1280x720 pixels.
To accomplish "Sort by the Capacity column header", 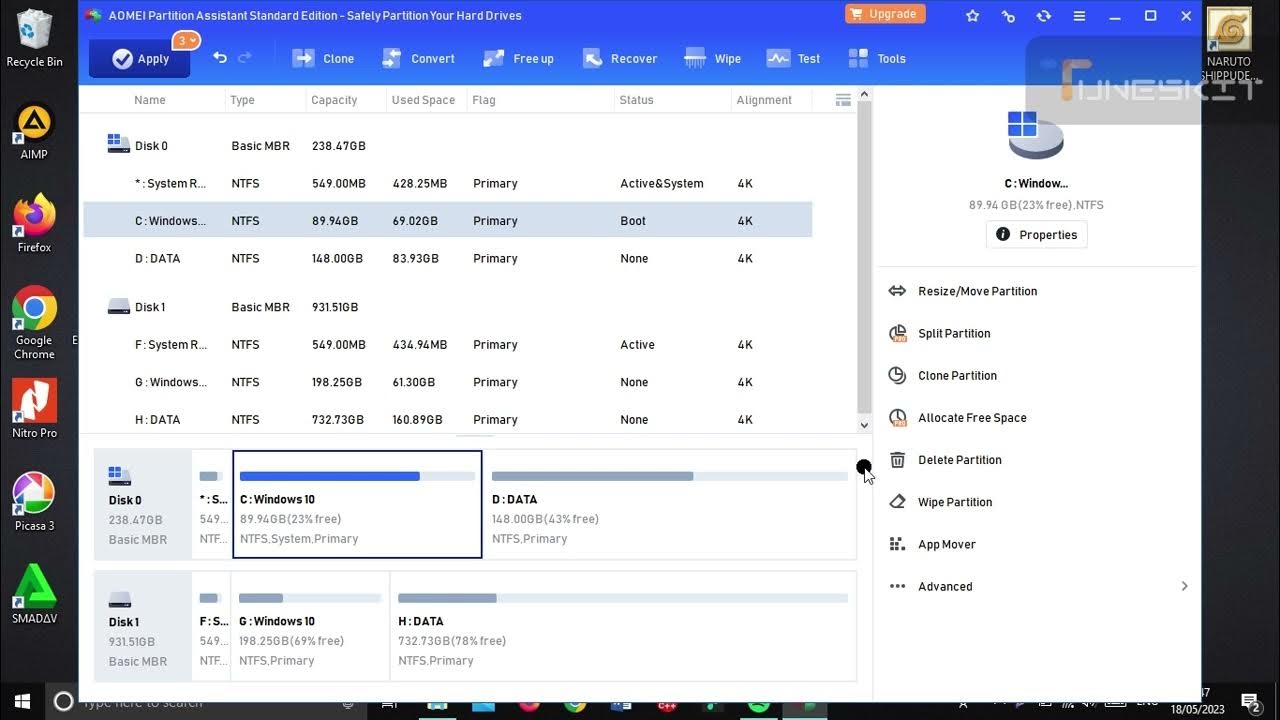I will (x=334, y=100).
